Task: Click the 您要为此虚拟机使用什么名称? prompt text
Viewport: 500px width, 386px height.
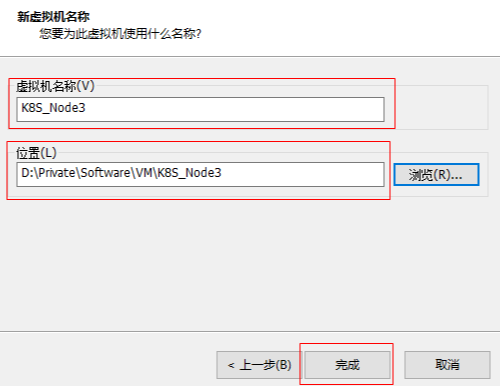Action: pyautogui.click(x=120, y=34)
